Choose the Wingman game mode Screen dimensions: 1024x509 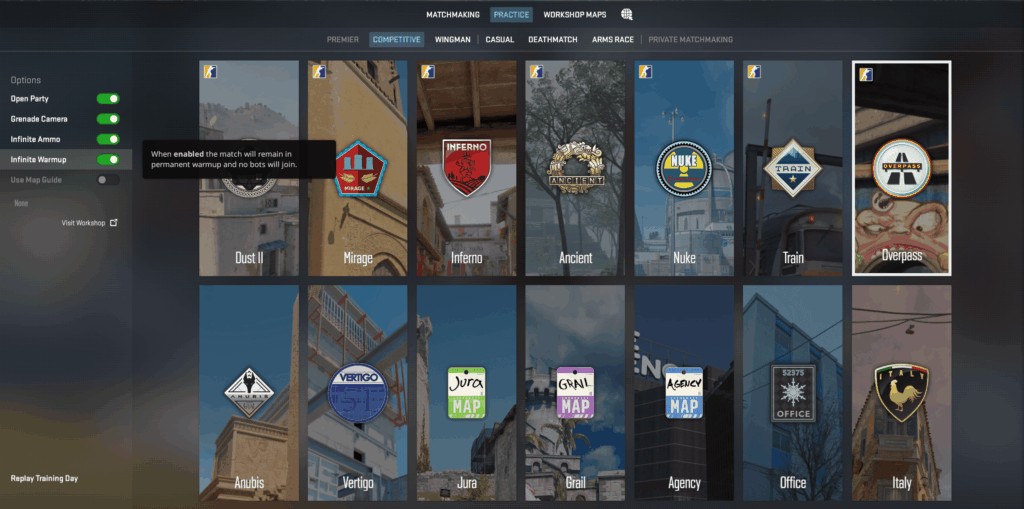[x=453, y=40]
